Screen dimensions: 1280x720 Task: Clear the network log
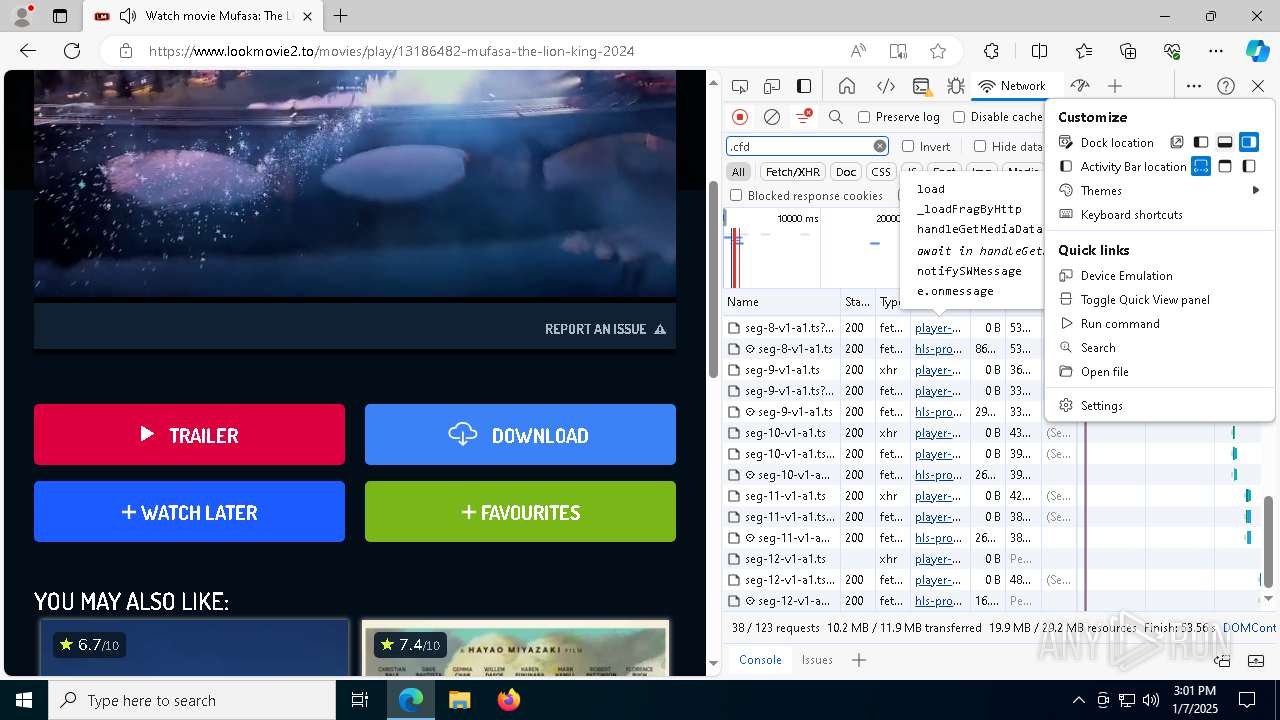pyautogui.click(x=772, y=117)
